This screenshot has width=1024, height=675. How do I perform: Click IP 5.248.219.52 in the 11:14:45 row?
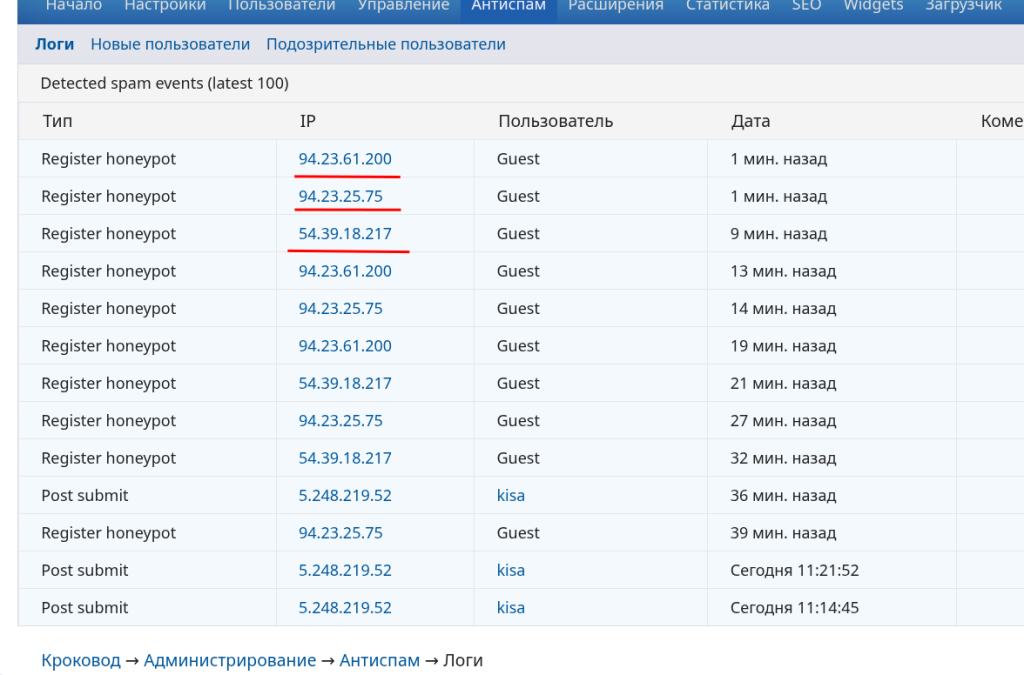pyautogui.click(x=345, y=608)
